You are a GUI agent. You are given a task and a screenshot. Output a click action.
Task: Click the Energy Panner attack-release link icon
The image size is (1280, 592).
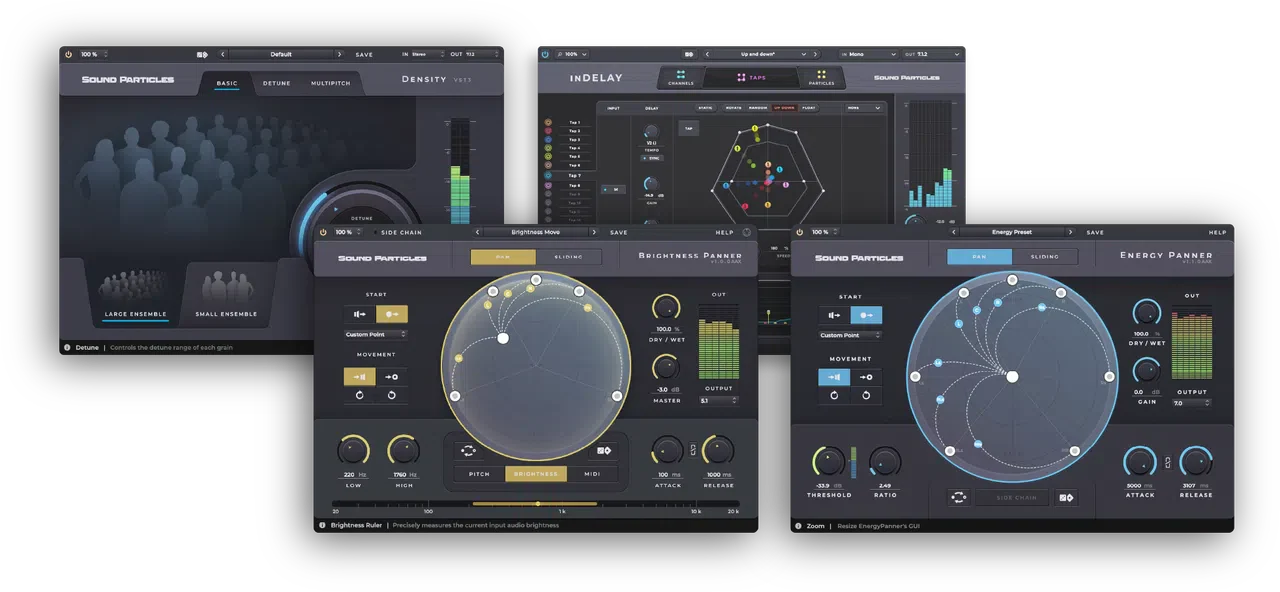[1168, 462]
